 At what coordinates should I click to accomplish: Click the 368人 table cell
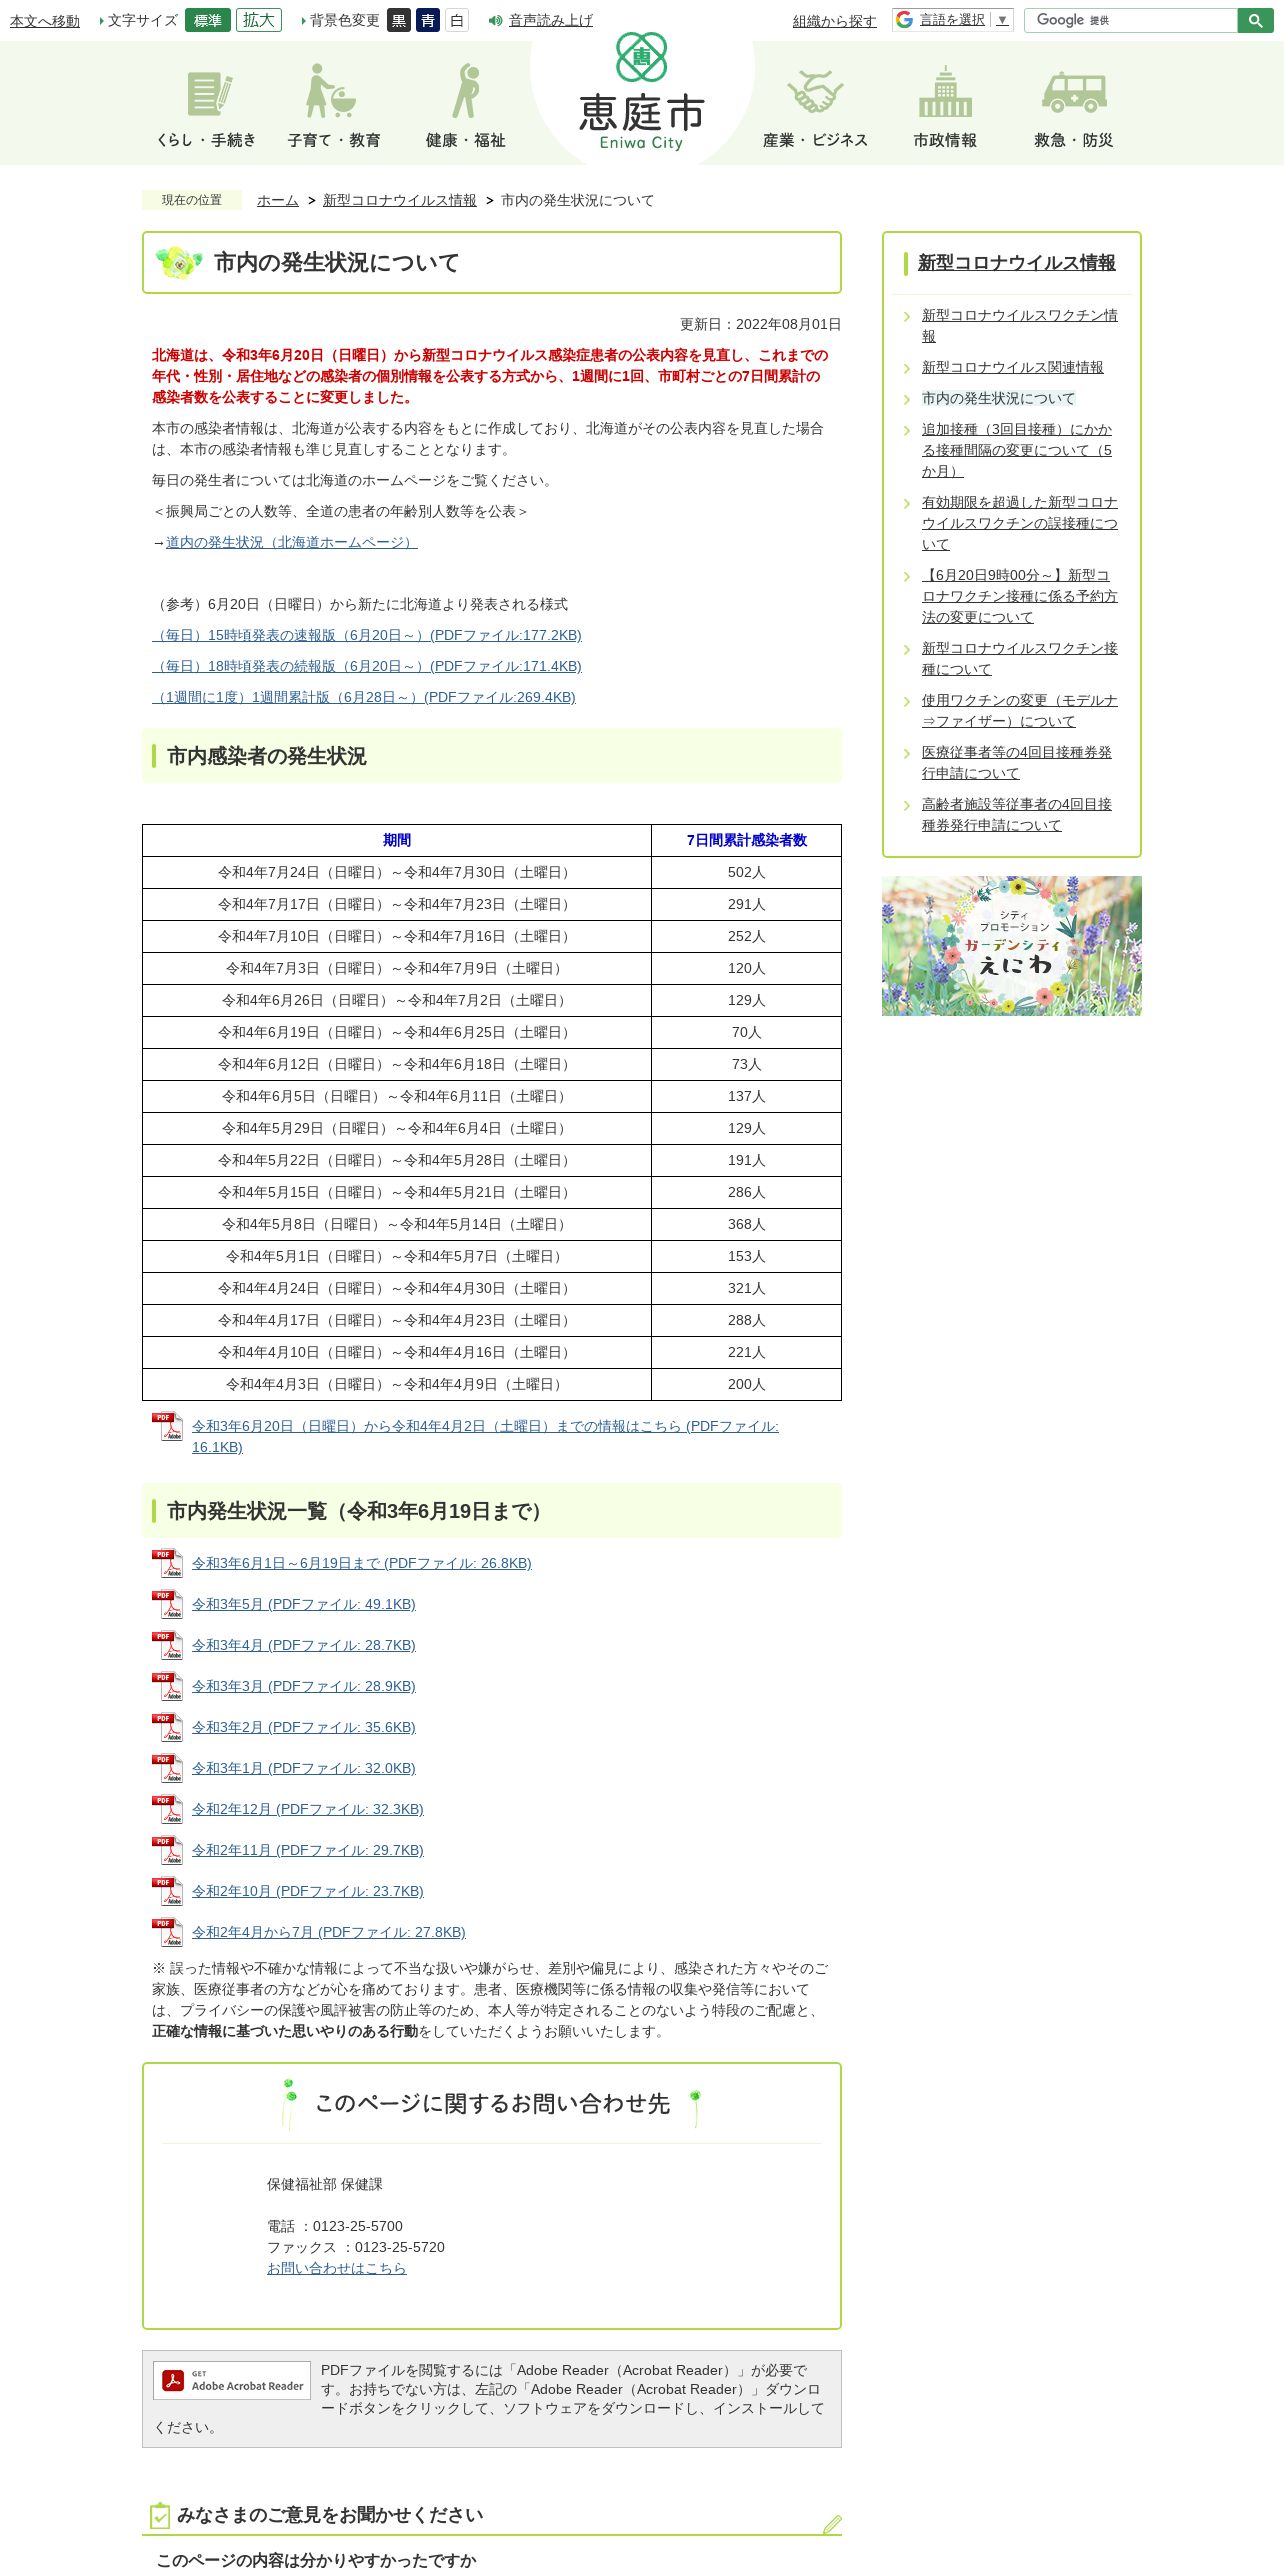(746, 1224)
